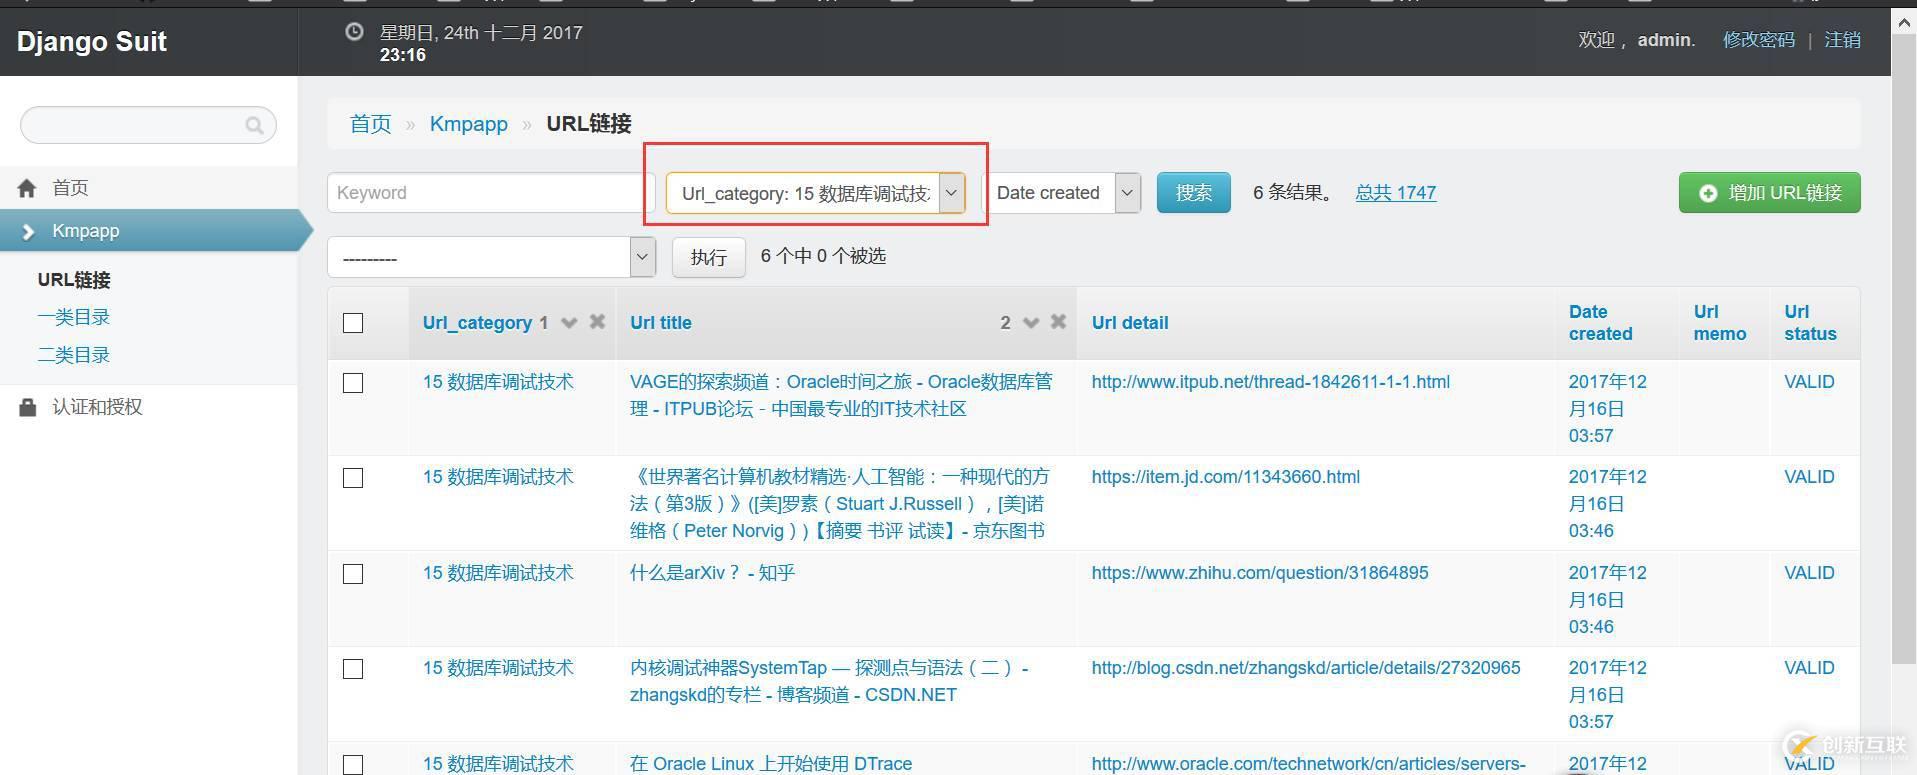Viewport: 1917px width, 775px height.
Task: Click the Kmpapp breadcrumb link
Action: [x=468, y=124]
